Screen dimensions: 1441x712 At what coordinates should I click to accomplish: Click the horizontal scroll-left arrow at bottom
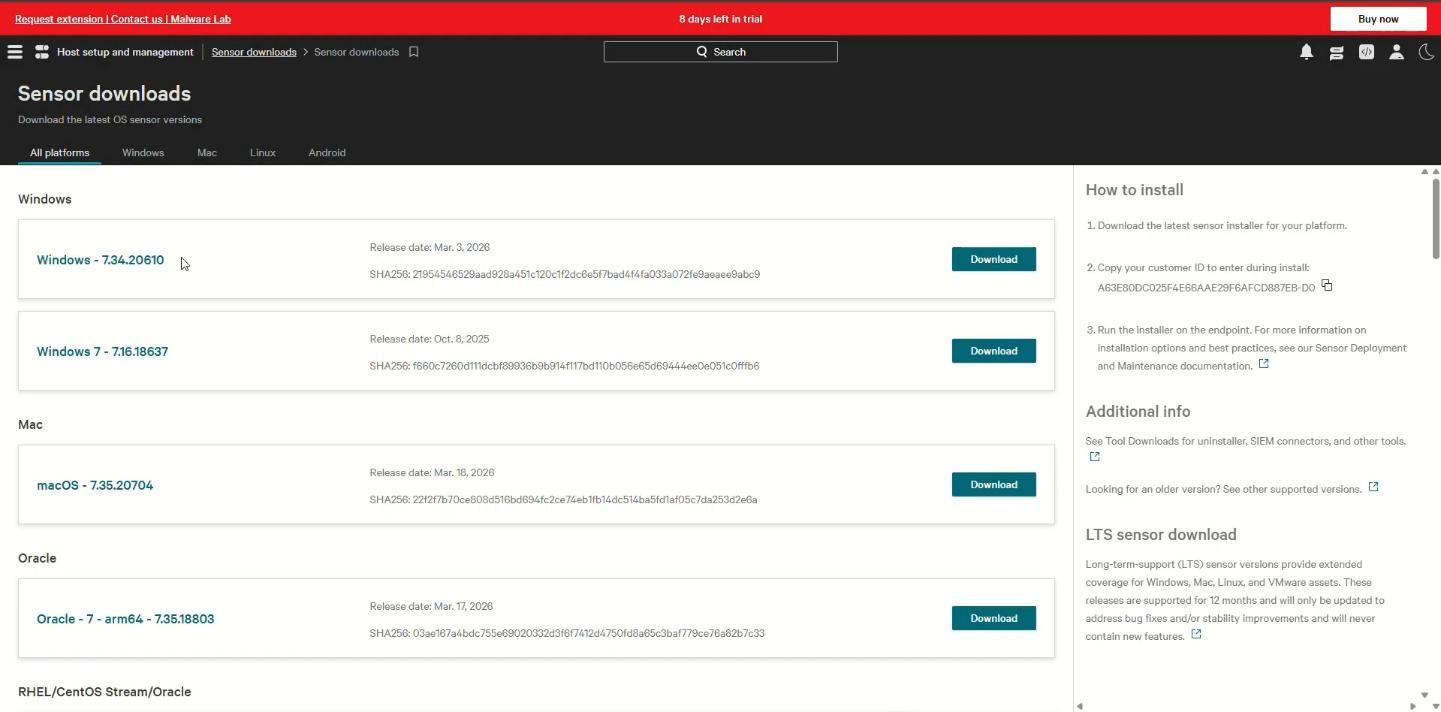tap(1079, 706)
